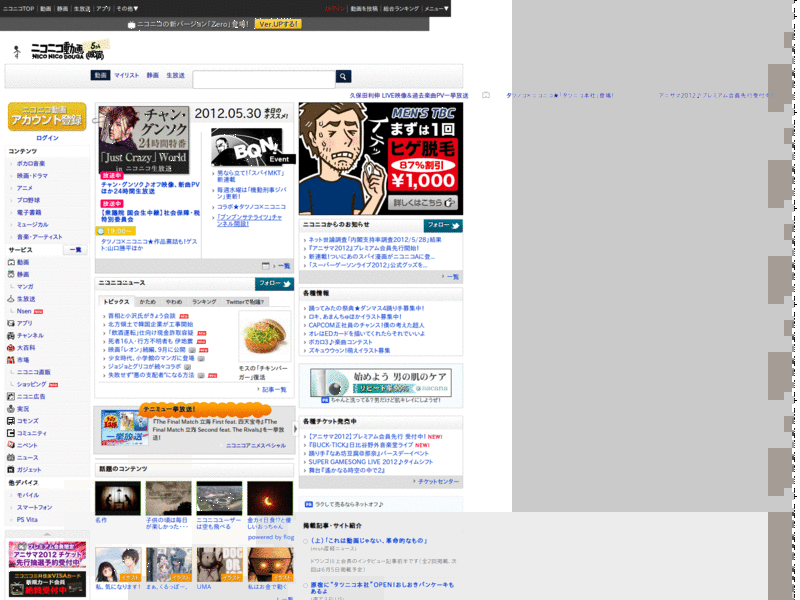Click Twitter follow button in お知らせ header
Image resolution: width=800 pixels, height=600 pixels.
click(x=443, y=226)
